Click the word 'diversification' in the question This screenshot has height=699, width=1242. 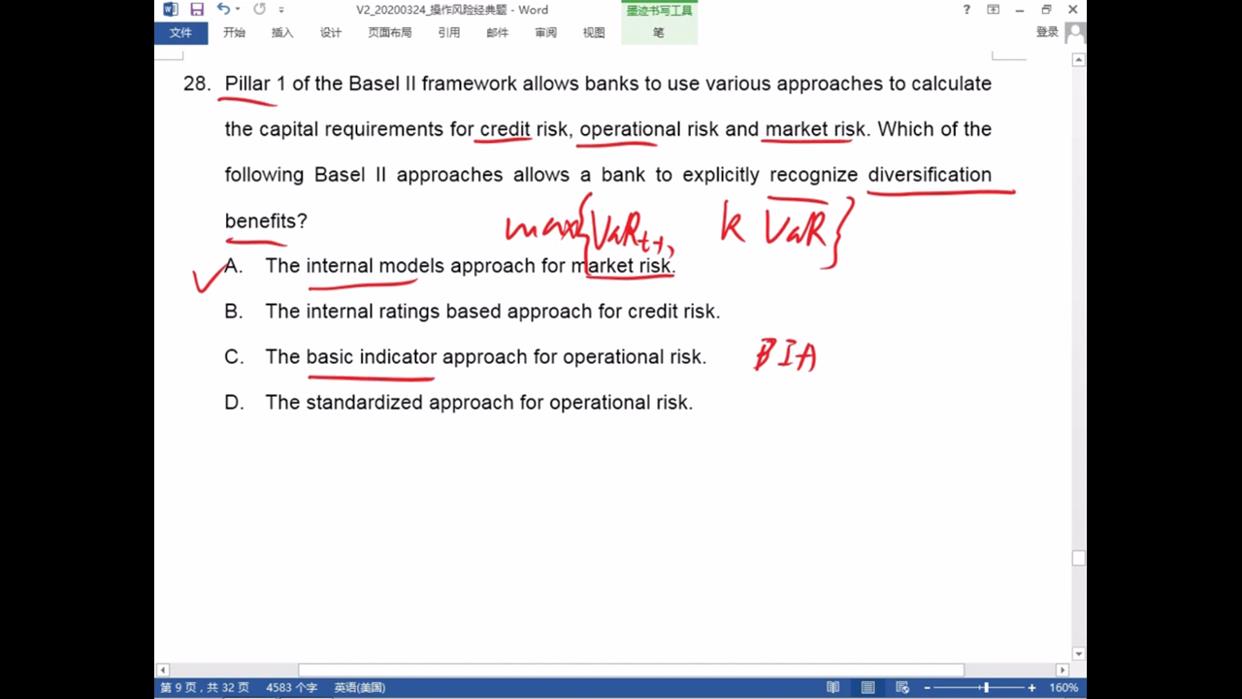(930, 175)
